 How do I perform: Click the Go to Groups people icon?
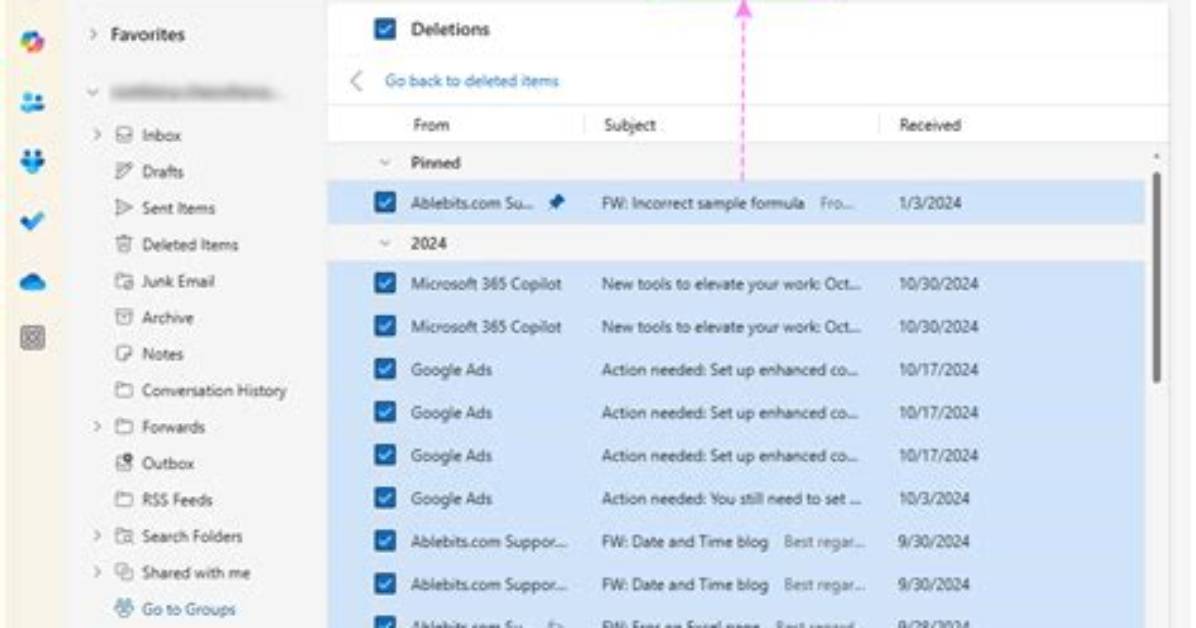(124, 608)
